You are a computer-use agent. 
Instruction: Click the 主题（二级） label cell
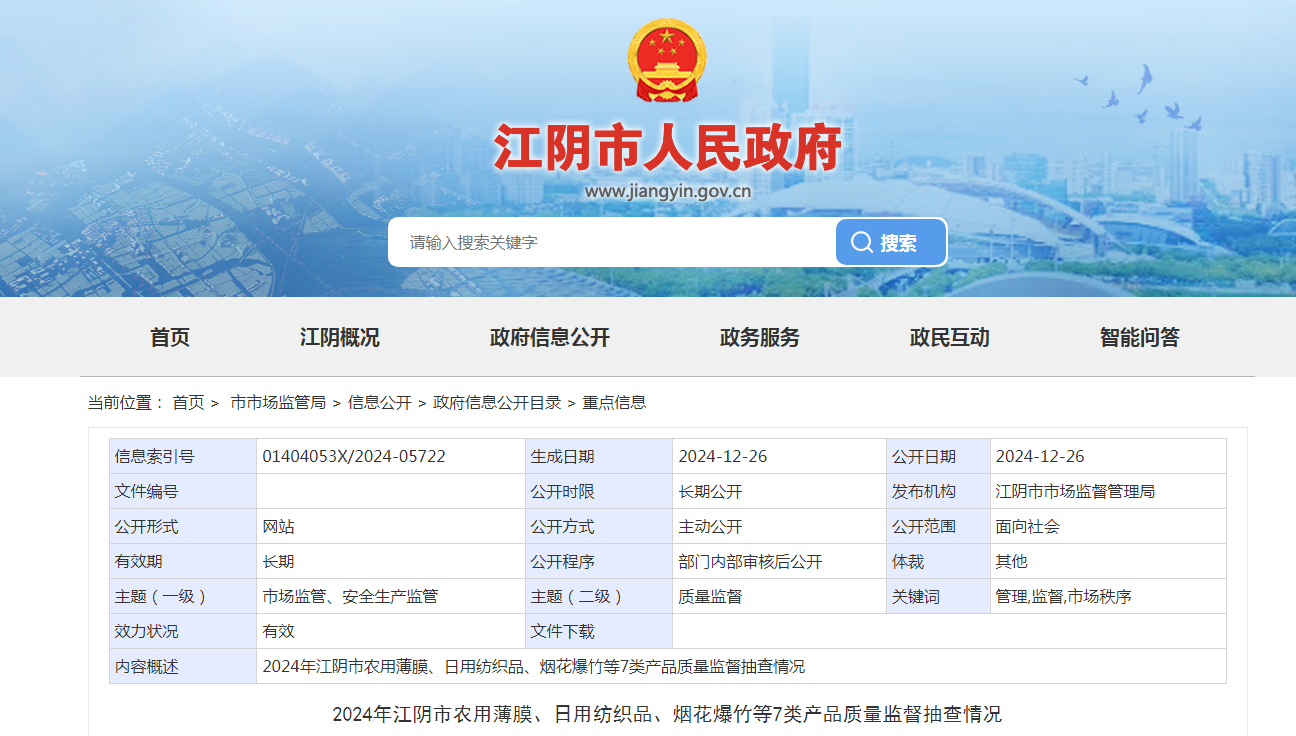click(599, 596)
